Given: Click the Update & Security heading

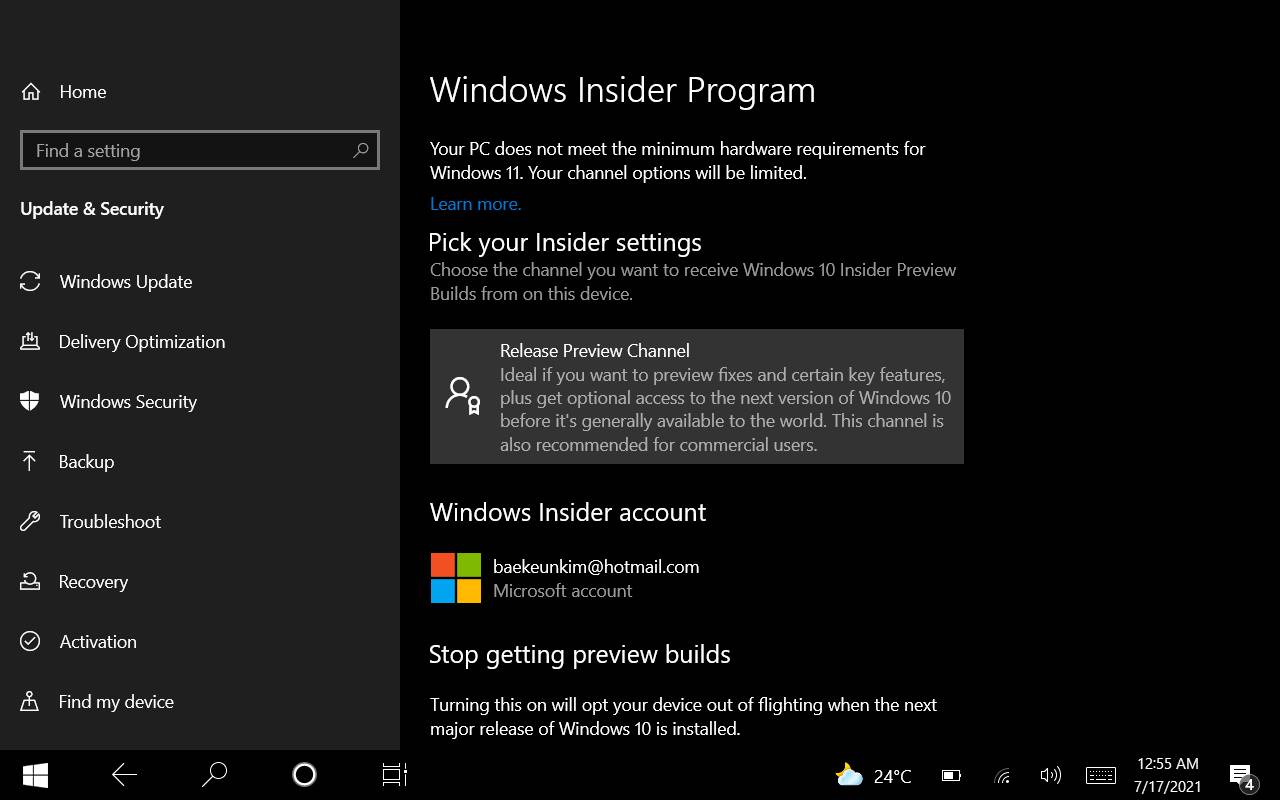Looking at the screenshot, I should [92, 209].
